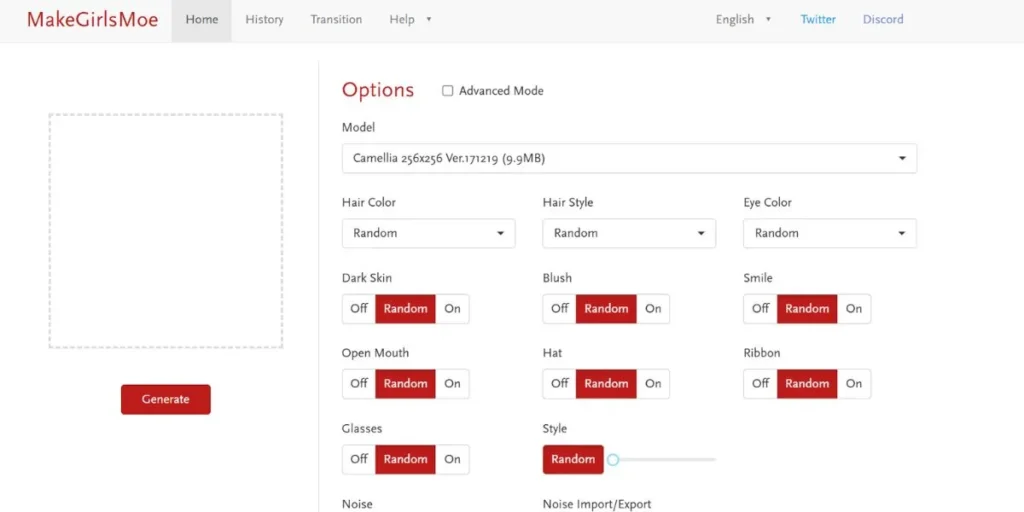Set Smile to Random

[807, 309]
